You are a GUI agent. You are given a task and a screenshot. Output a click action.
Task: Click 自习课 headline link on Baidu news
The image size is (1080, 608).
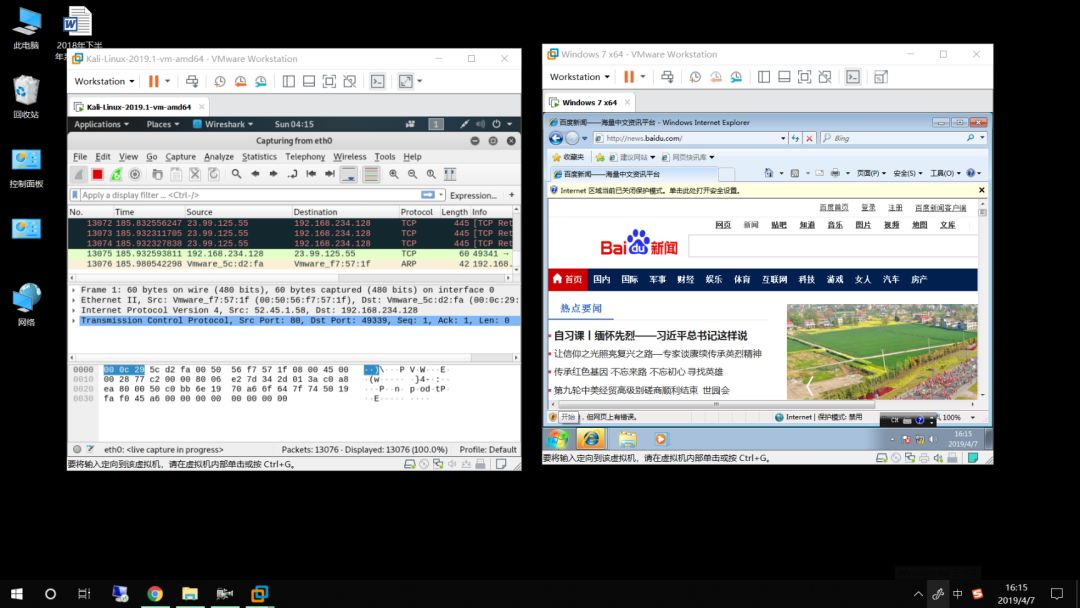(650, 336)
